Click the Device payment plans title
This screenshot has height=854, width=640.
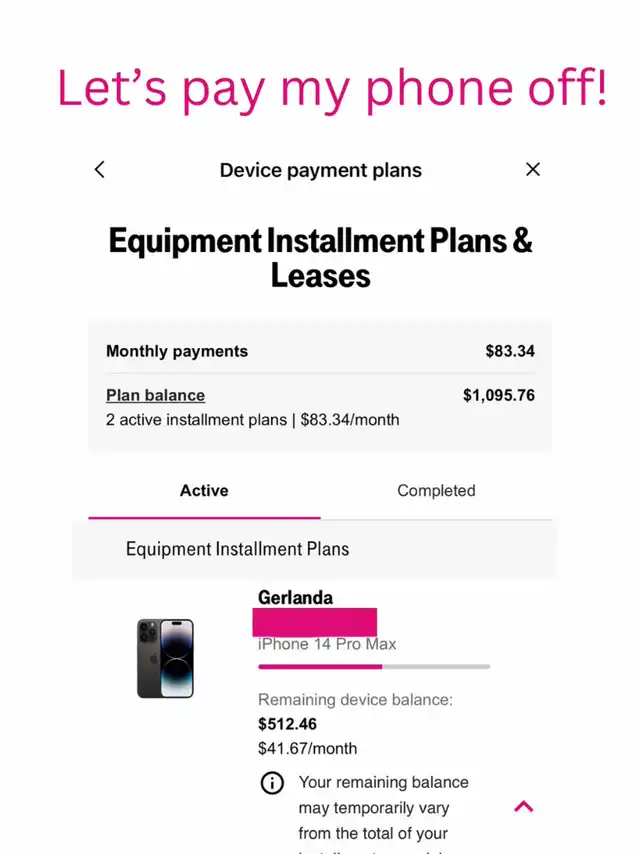(320, 170)
